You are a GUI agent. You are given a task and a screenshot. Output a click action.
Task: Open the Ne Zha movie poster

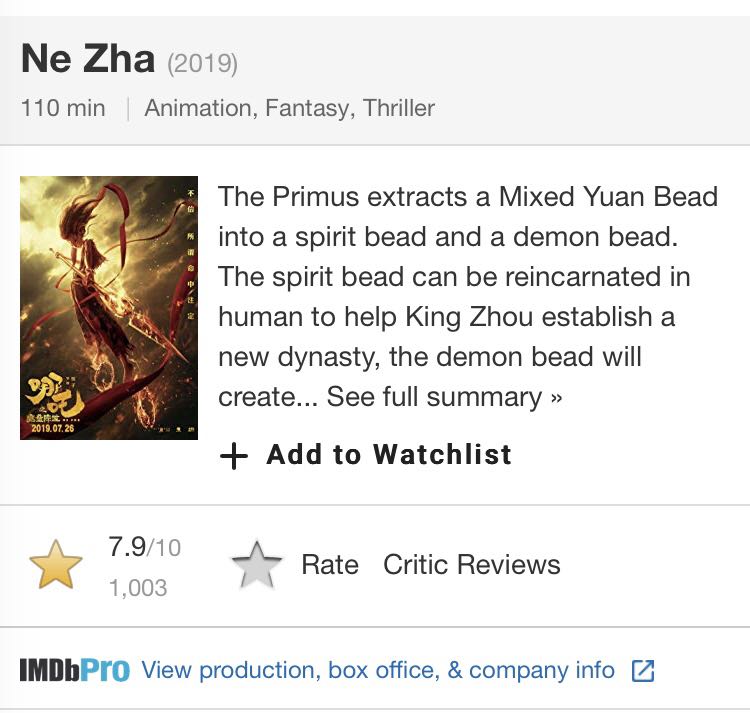click(x=109, y=307)
